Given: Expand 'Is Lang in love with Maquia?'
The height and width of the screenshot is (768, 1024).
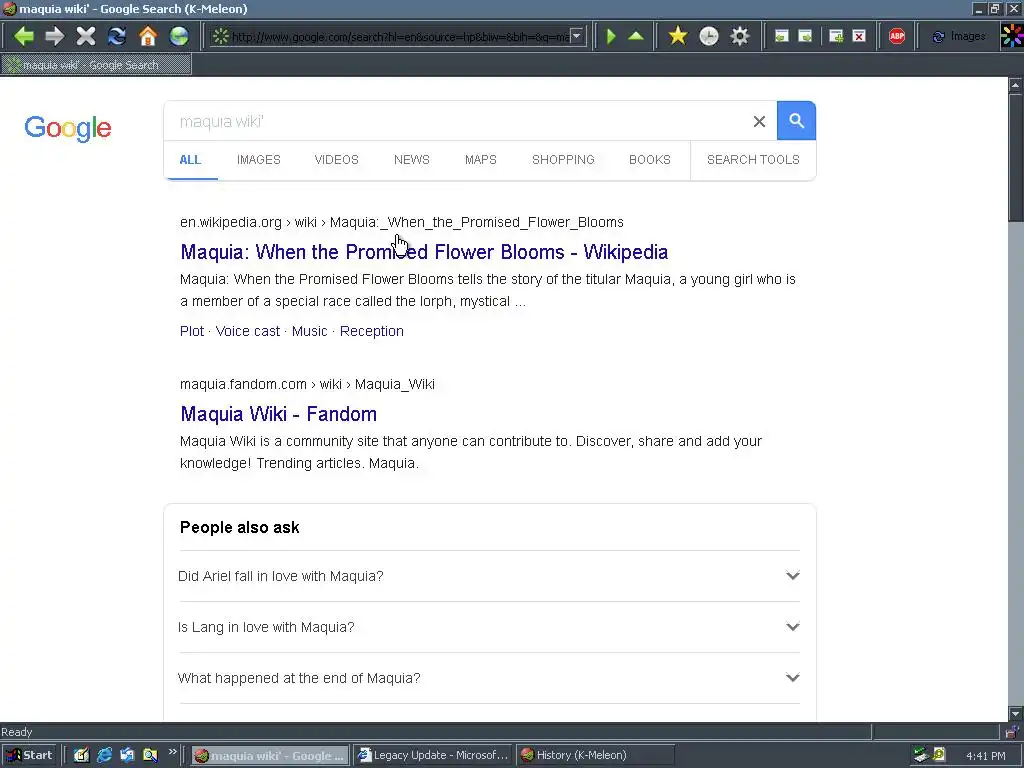Looking at the screenshot, I should coord(489,627).
